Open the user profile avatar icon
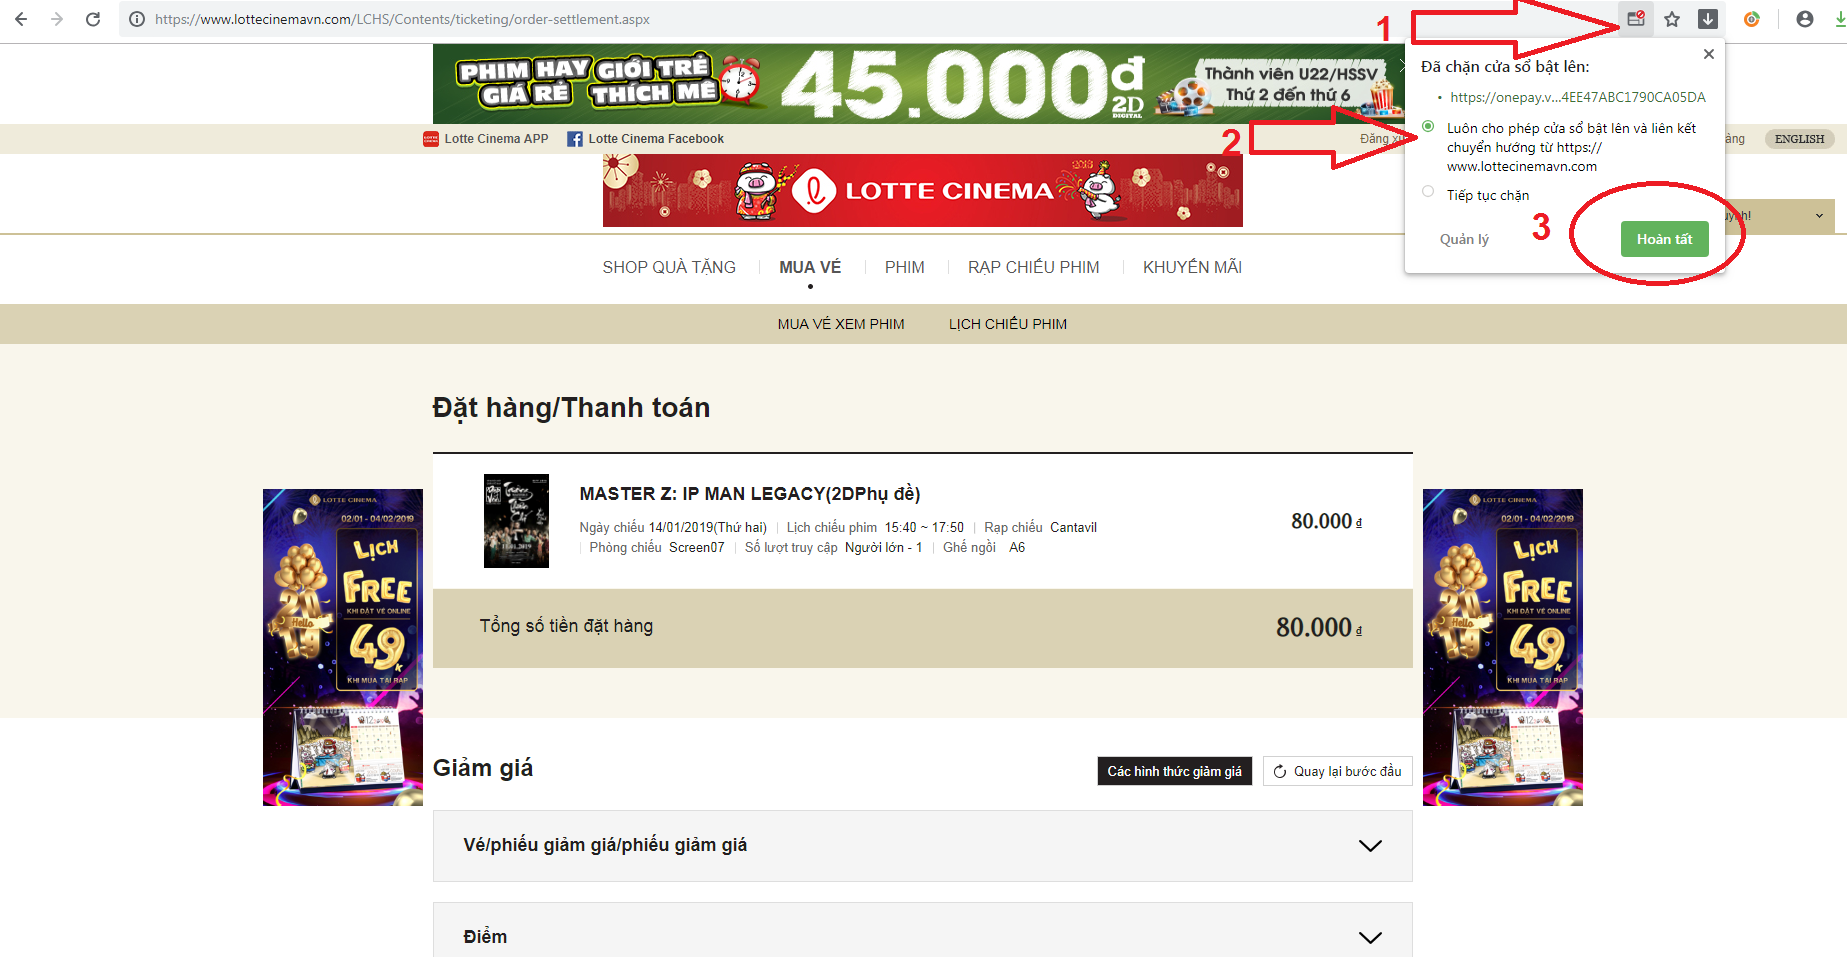The height and width of the screenshot is (957, 1847). point(1805,19)
